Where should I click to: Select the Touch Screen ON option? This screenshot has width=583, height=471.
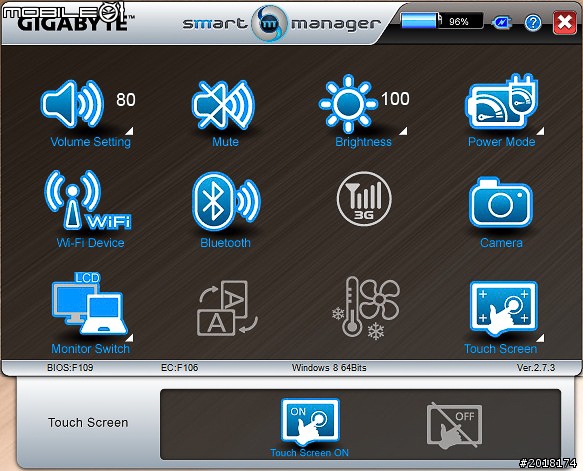click(310, 421)
